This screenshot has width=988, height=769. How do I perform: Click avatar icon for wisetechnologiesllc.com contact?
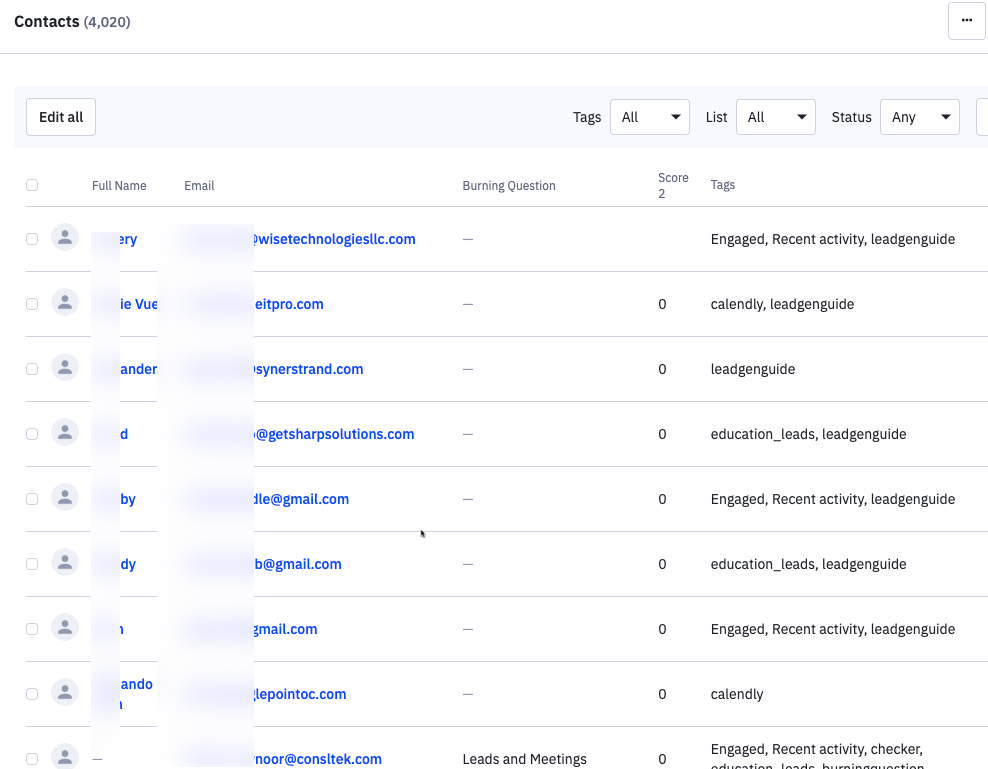65,238
